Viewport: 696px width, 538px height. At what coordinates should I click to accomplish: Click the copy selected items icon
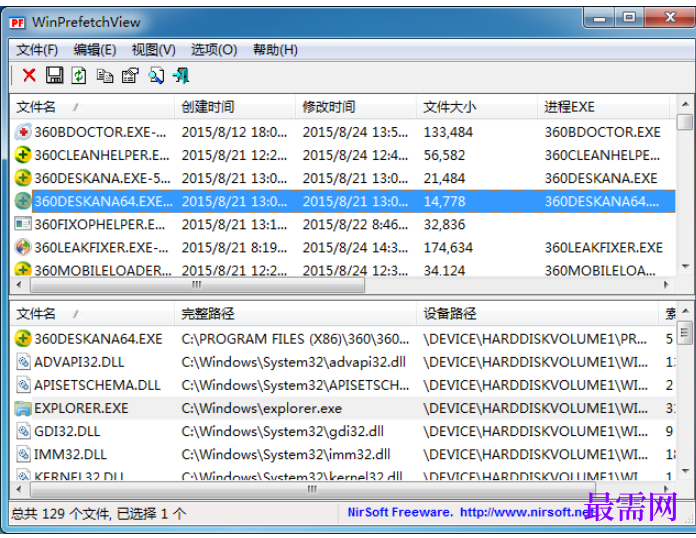105,76
